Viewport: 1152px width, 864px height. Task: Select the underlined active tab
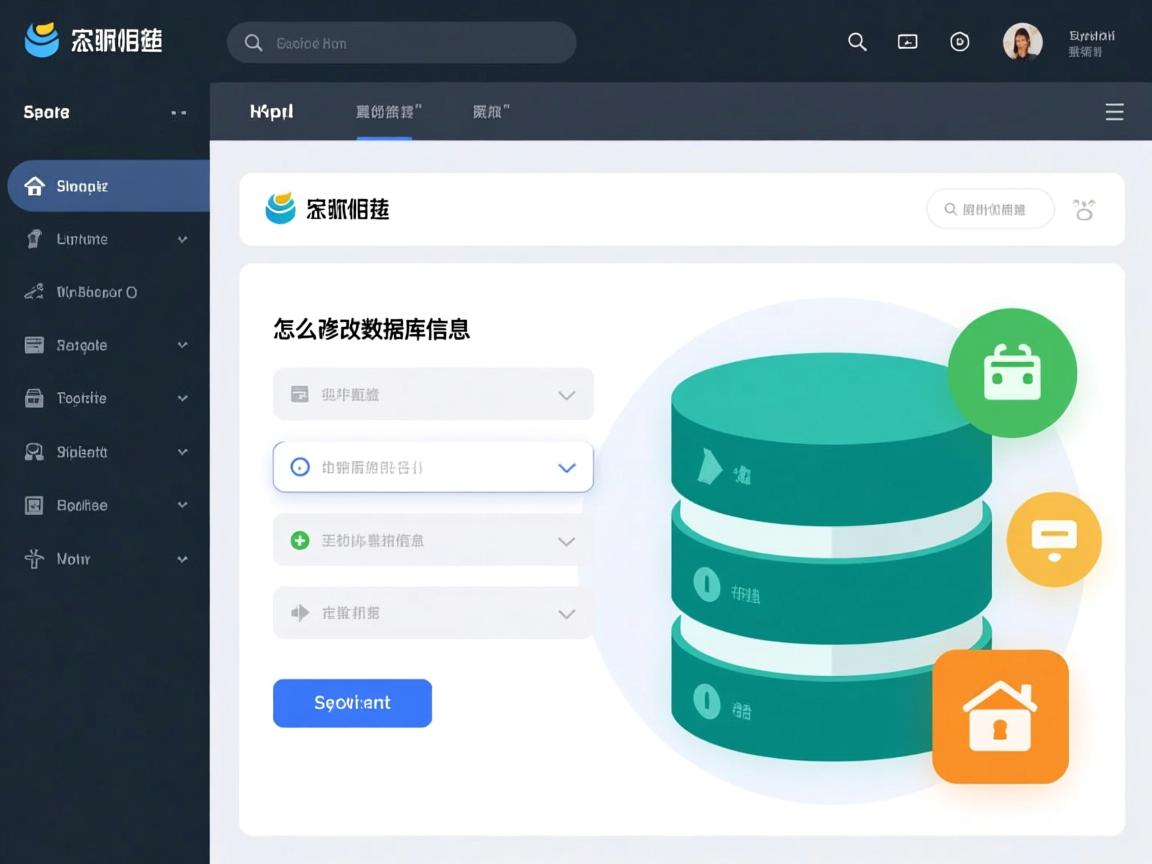point(384,112)
